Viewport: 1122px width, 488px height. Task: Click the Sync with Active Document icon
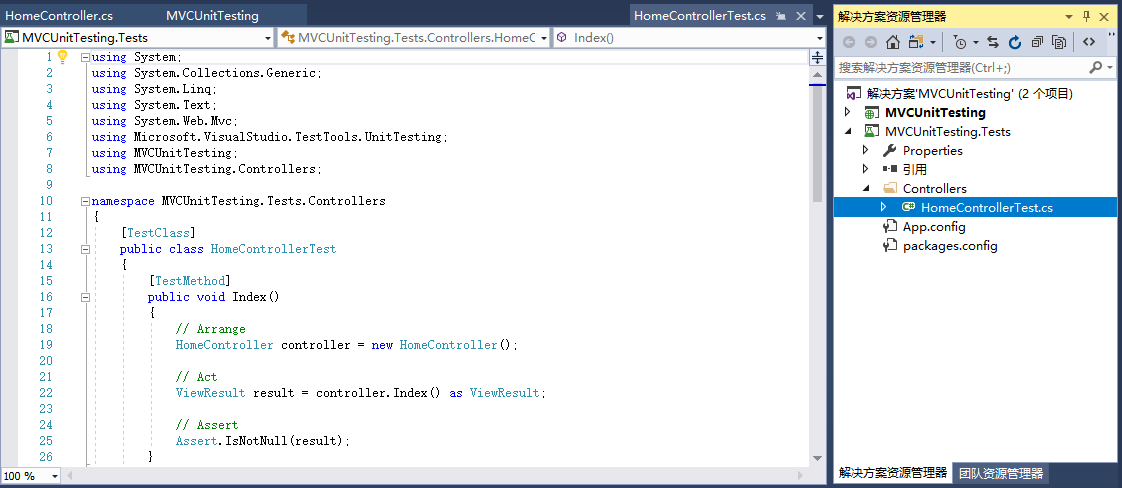(x=993, y=42)
